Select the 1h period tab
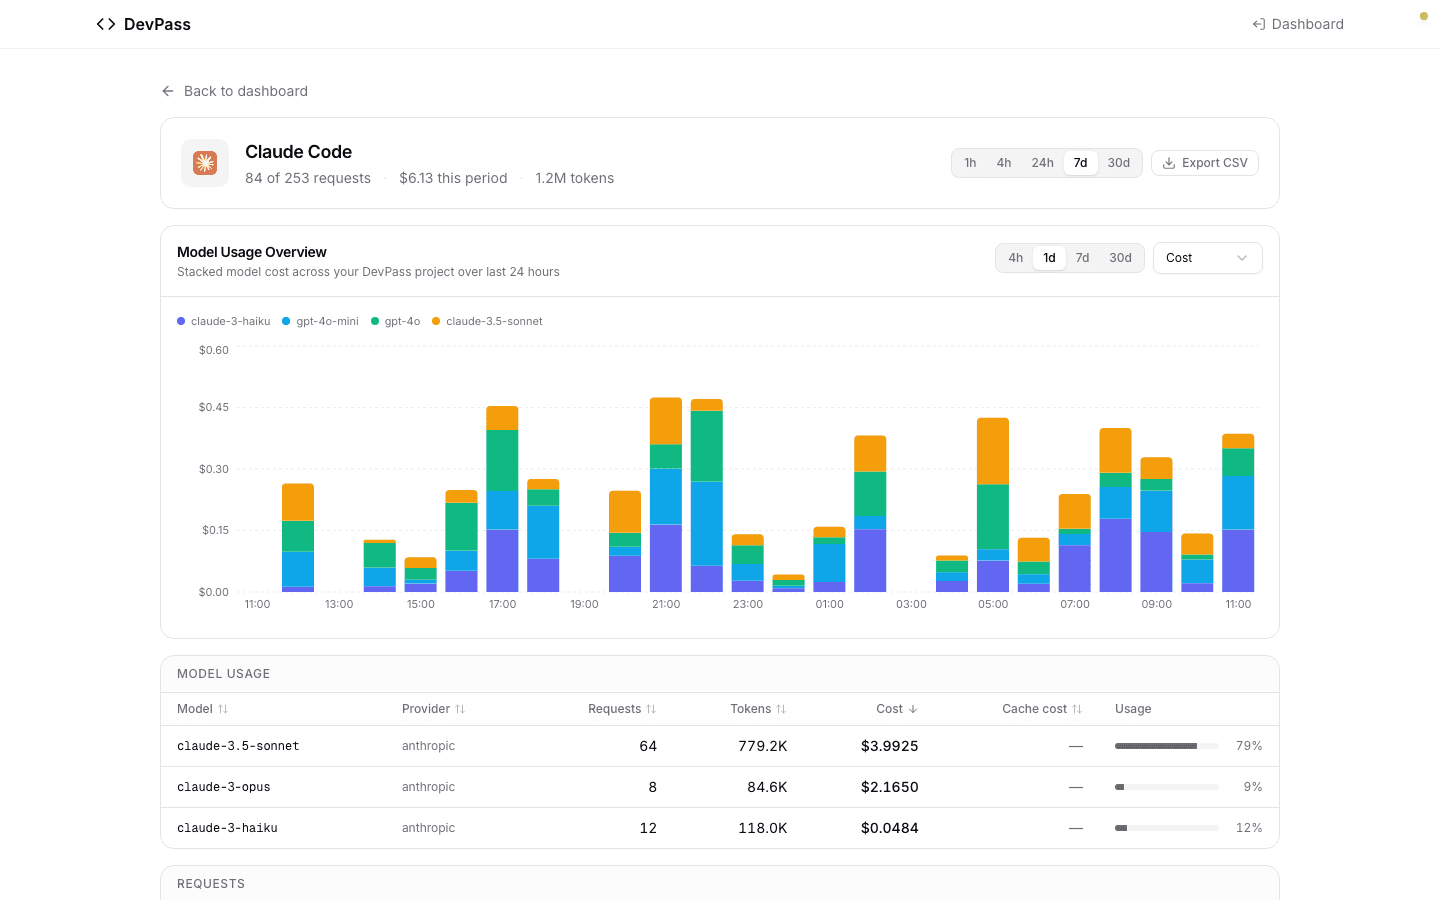Image resolution: width=1440 pixels, height=900 pixels. [x=970, y=163]
